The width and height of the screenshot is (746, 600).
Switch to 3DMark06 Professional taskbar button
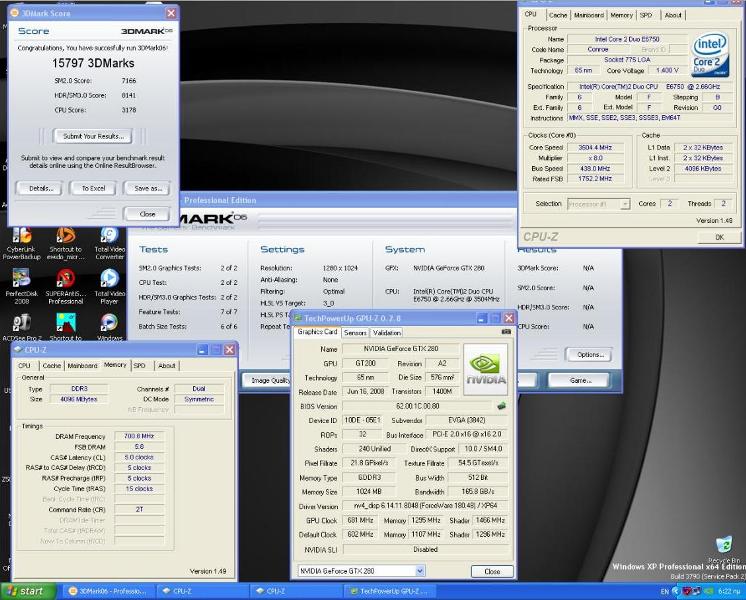[x=108, y=591]
